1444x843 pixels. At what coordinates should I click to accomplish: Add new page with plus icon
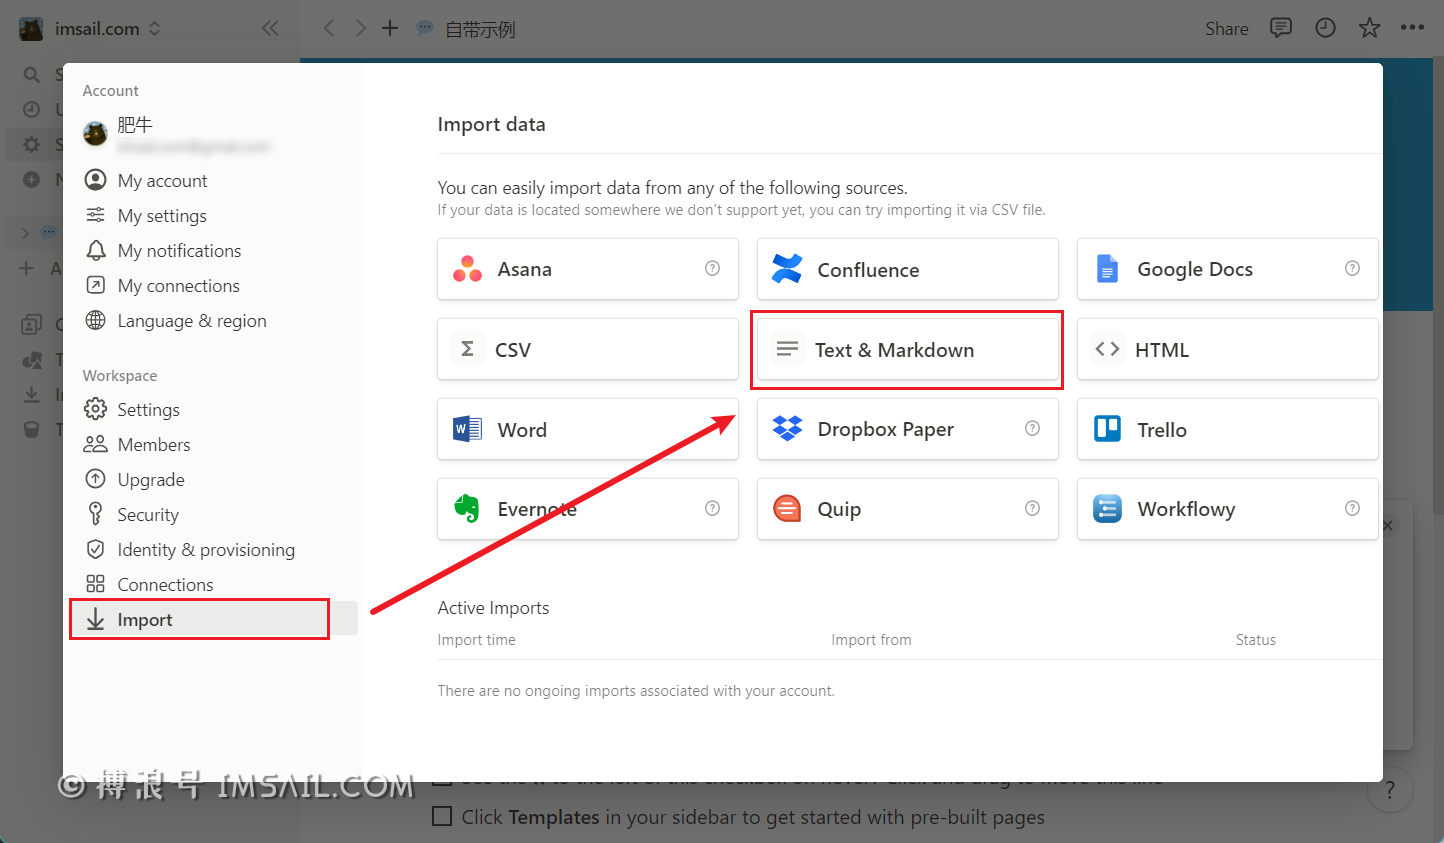[390, 28]
